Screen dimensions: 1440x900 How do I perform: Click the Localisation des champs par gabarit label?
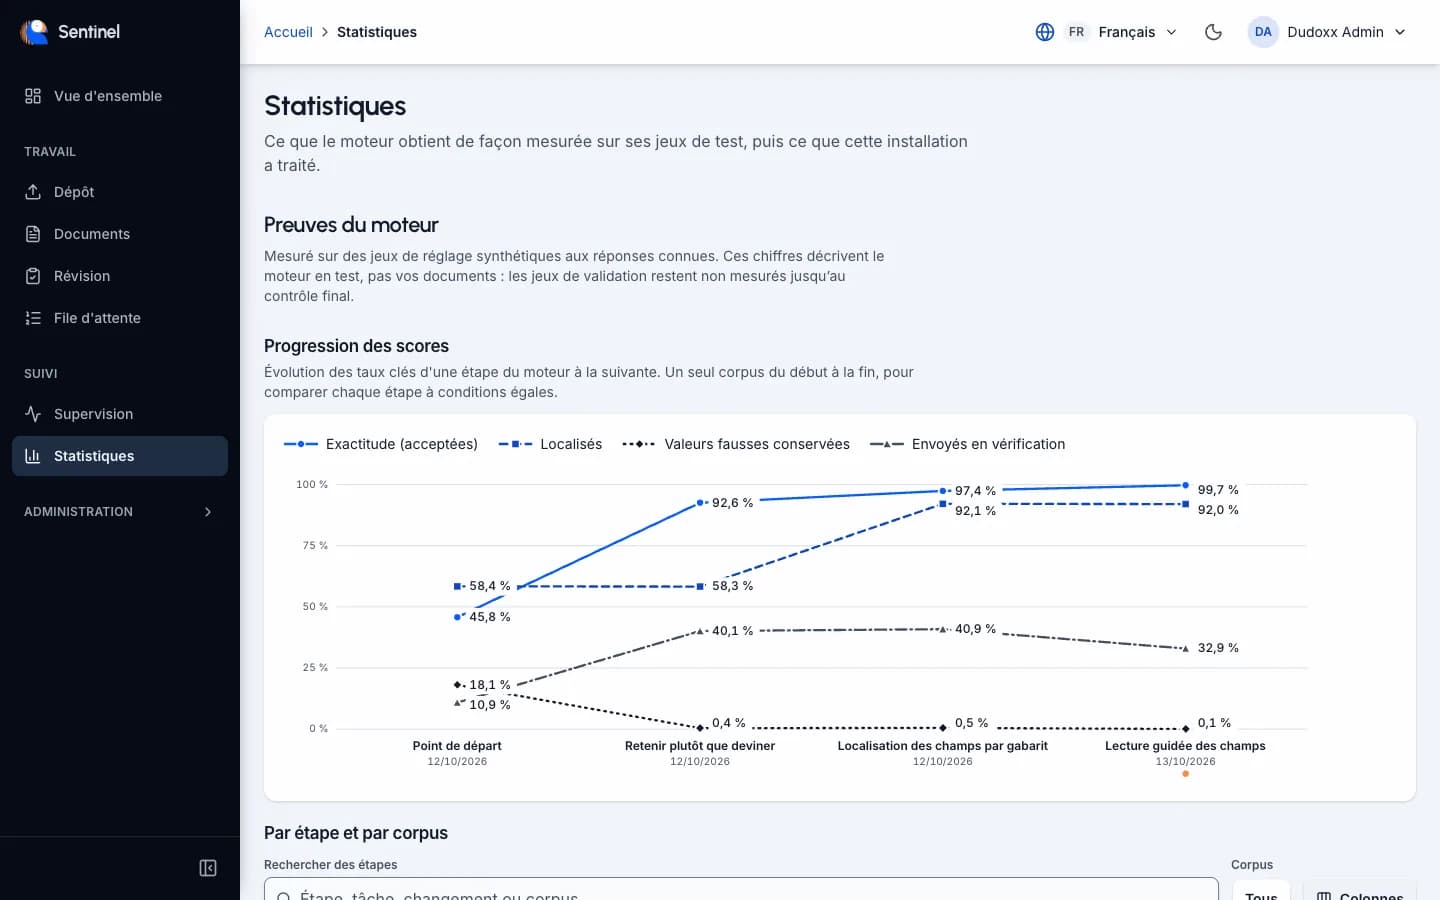click(x=943, y=746)
